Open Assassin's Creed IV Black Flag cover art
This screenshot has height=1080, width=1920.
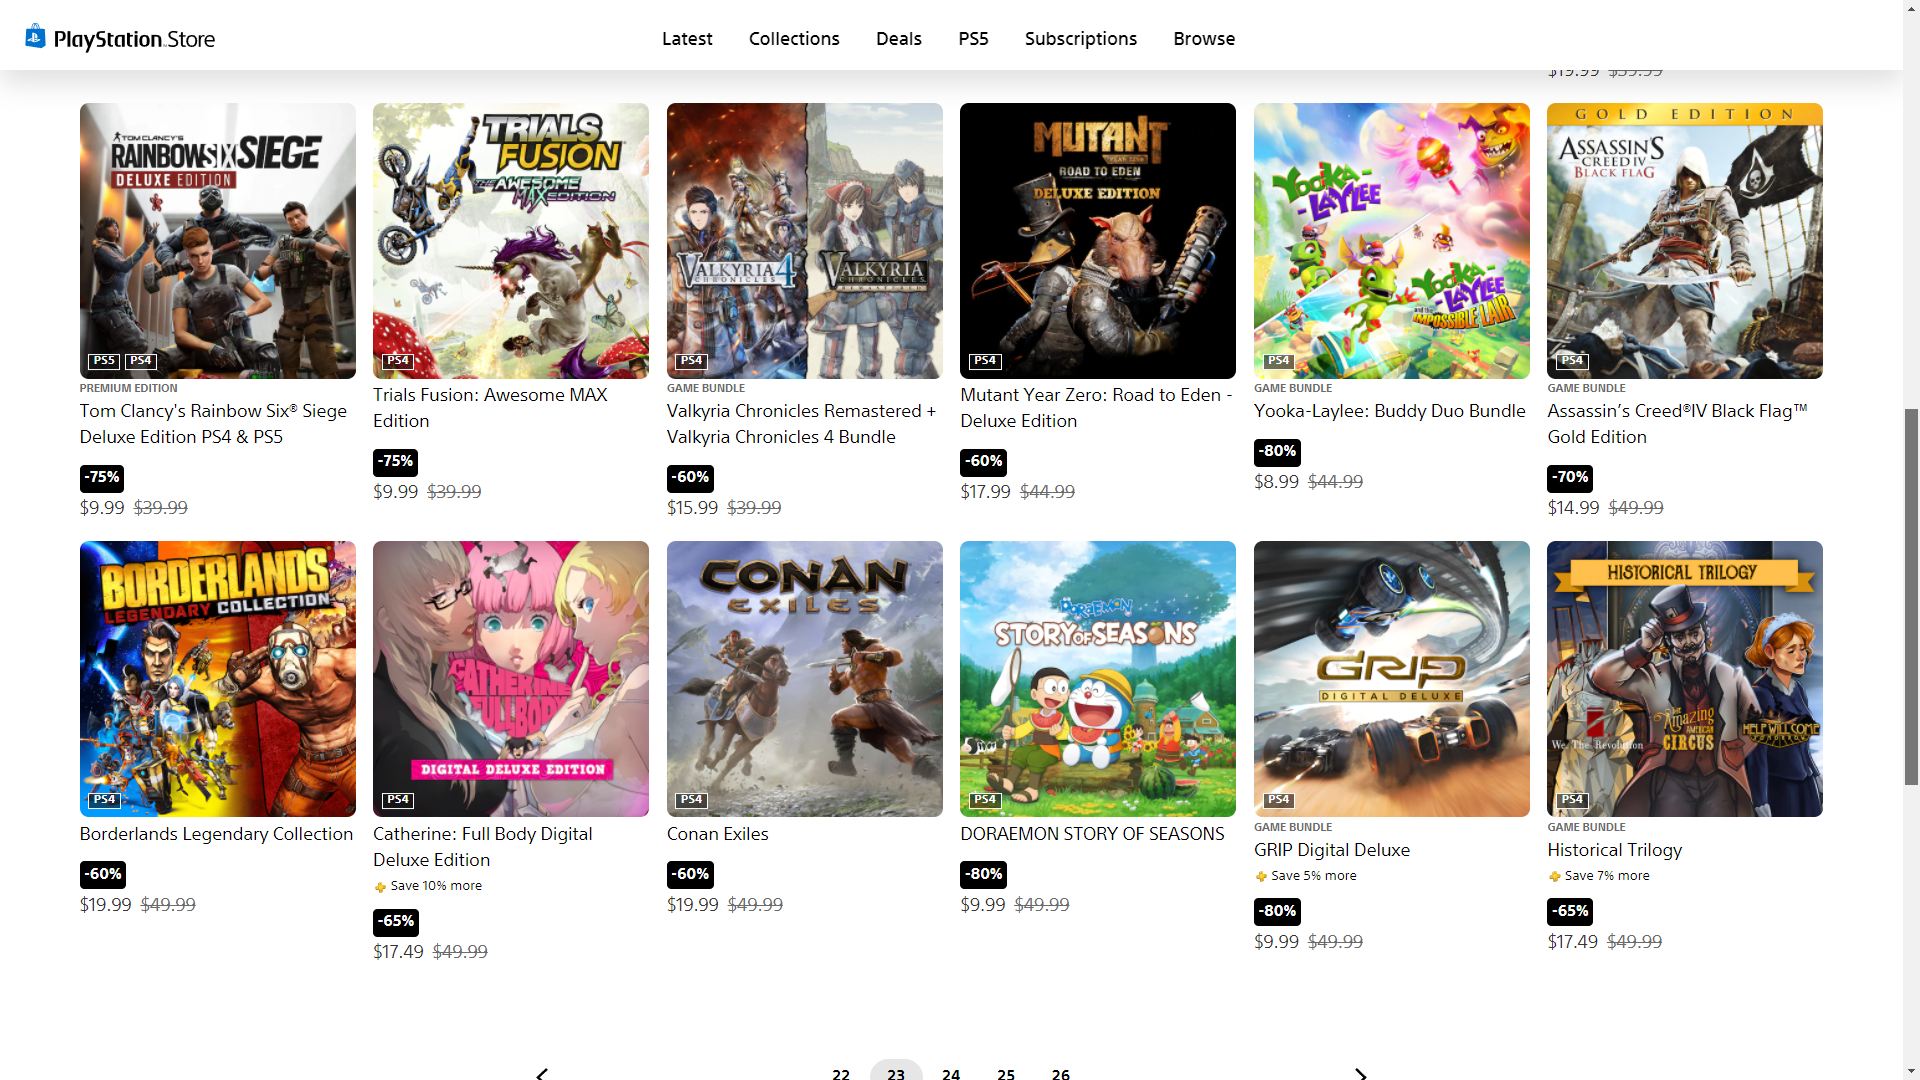click(1684, 241)
